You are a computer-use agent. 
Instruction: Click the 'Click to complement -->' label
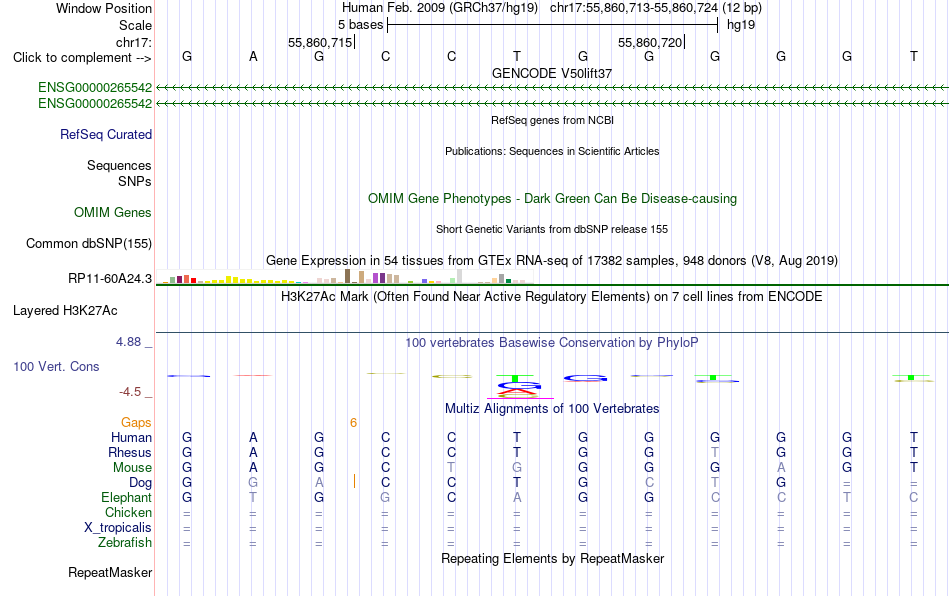[82, 58]
